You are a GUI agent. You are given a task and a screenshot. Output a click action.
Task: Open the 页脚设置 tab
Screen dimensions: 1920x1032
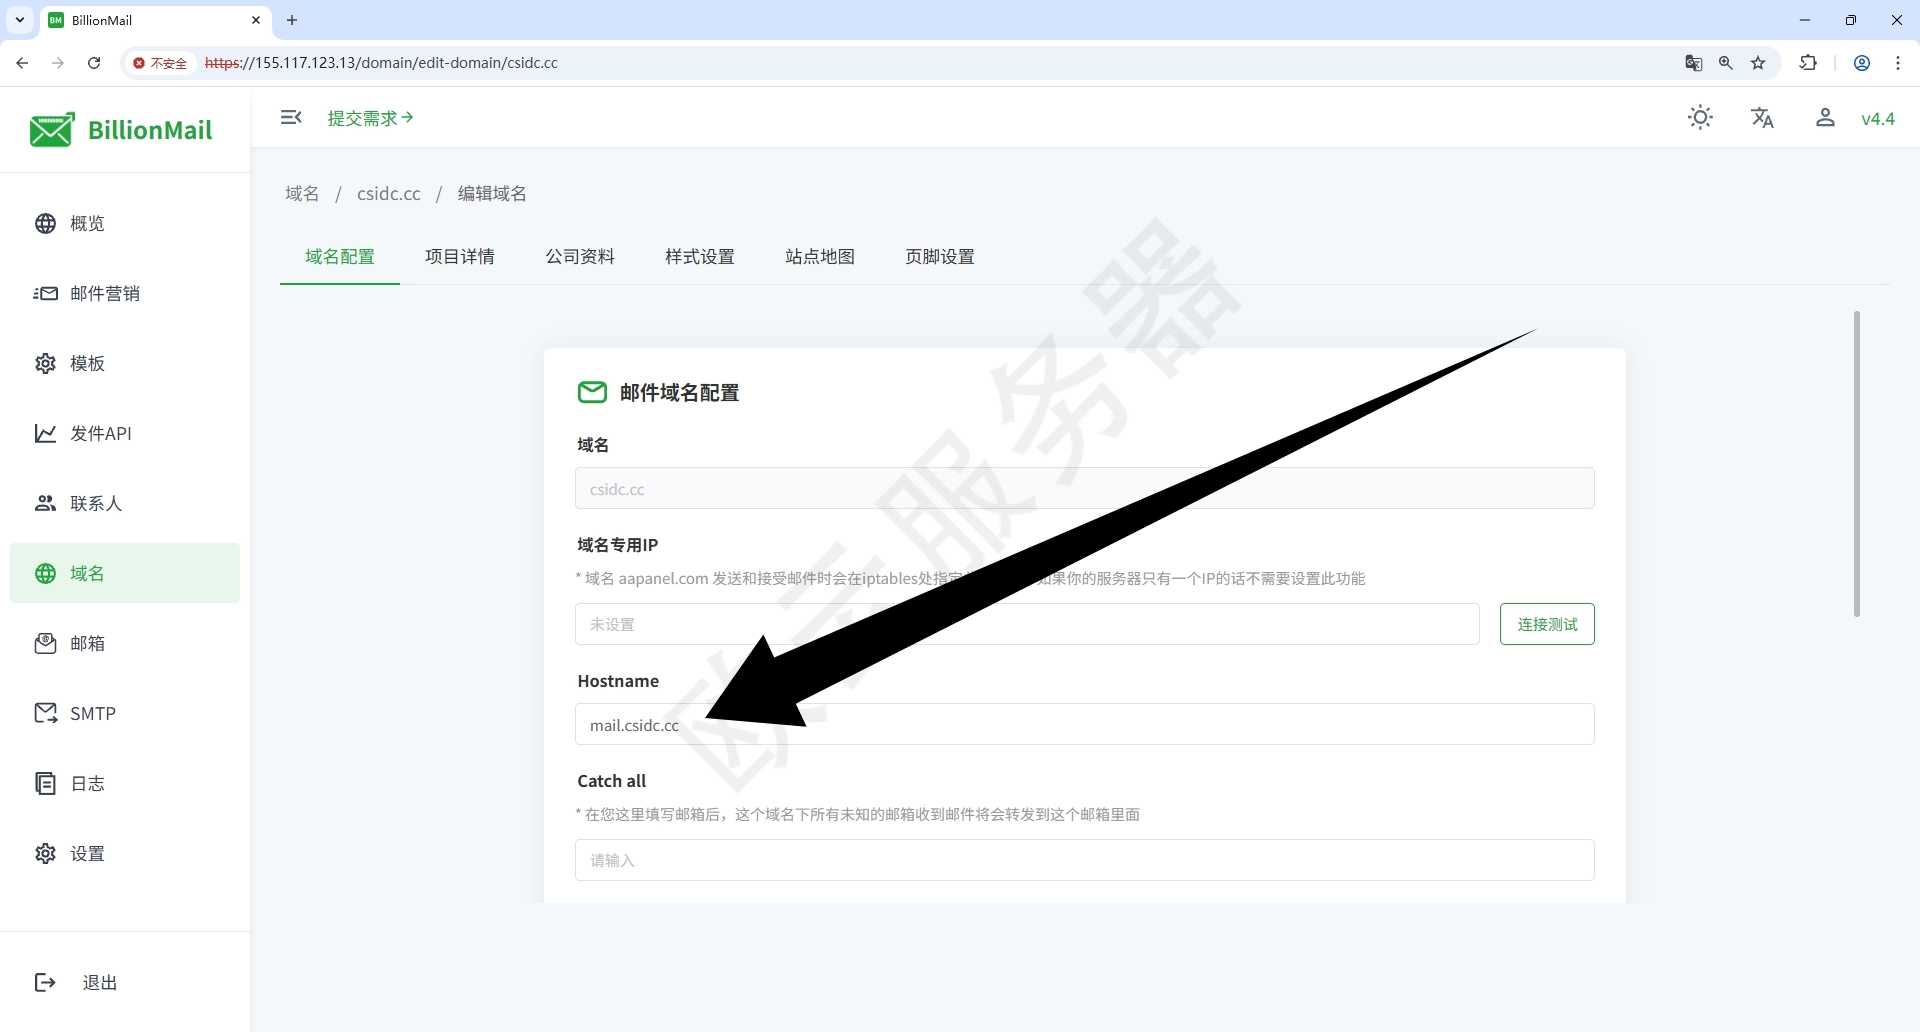pyautogui.click(x=940, y=257)
